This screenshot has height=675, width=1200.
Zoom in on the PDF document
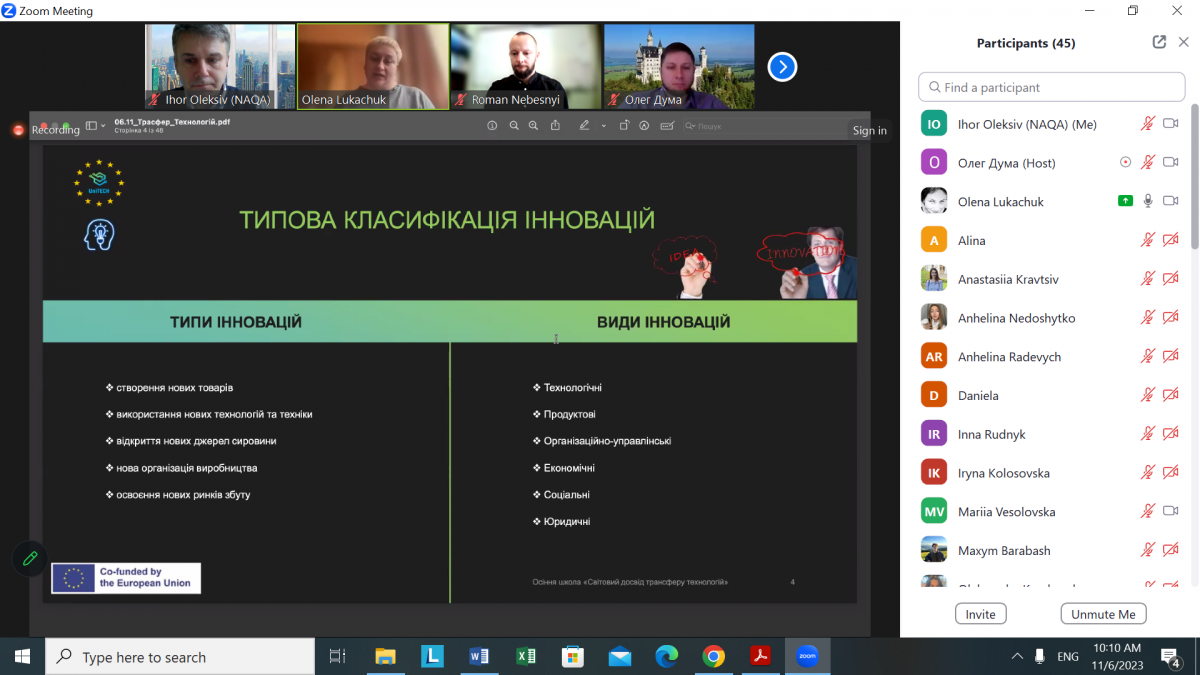click(x=533, y=125)
